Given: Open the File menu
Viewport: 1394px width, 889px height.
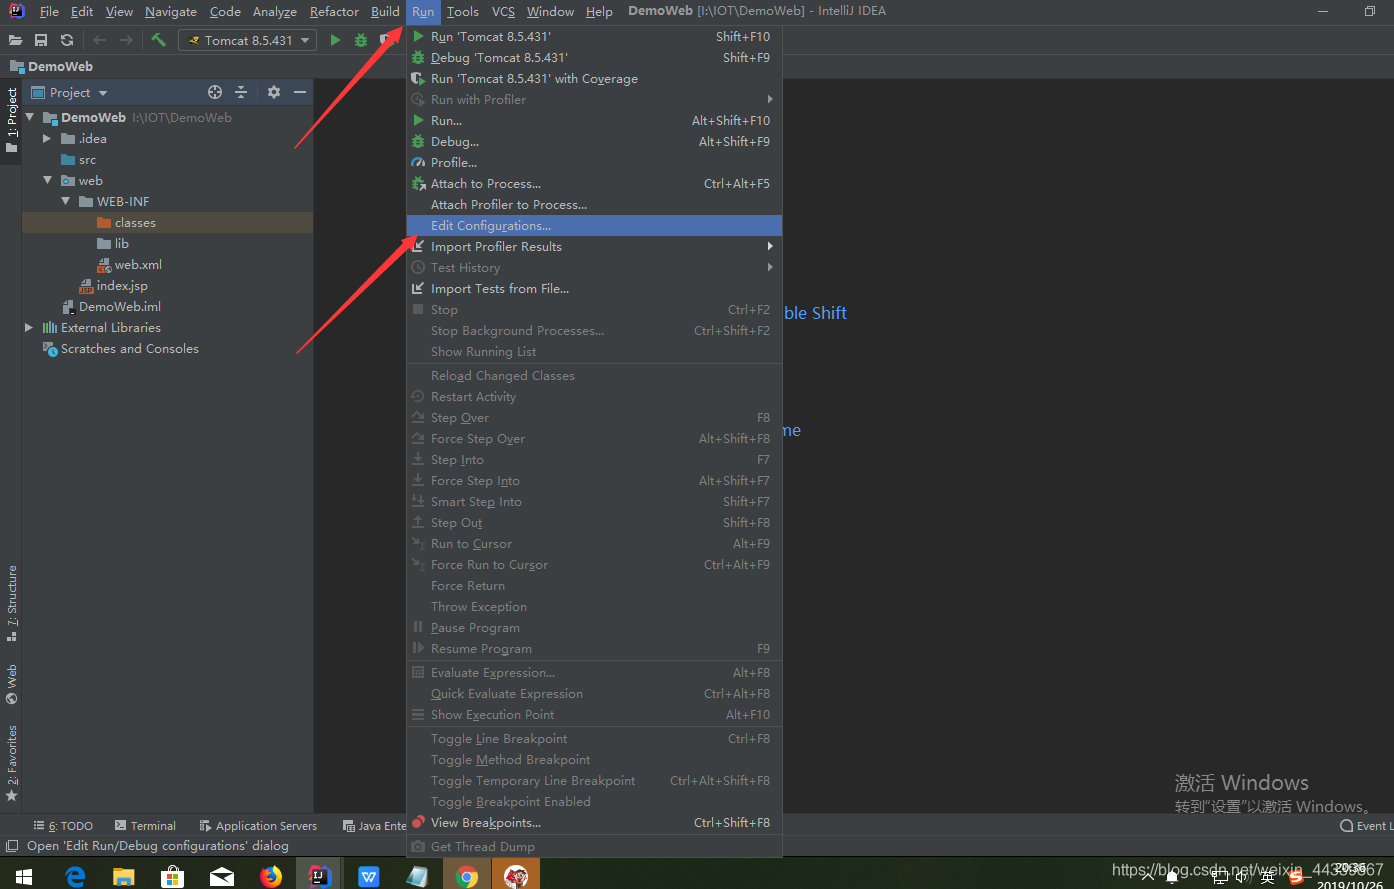Looking at the screenshot, I should 49,11.
